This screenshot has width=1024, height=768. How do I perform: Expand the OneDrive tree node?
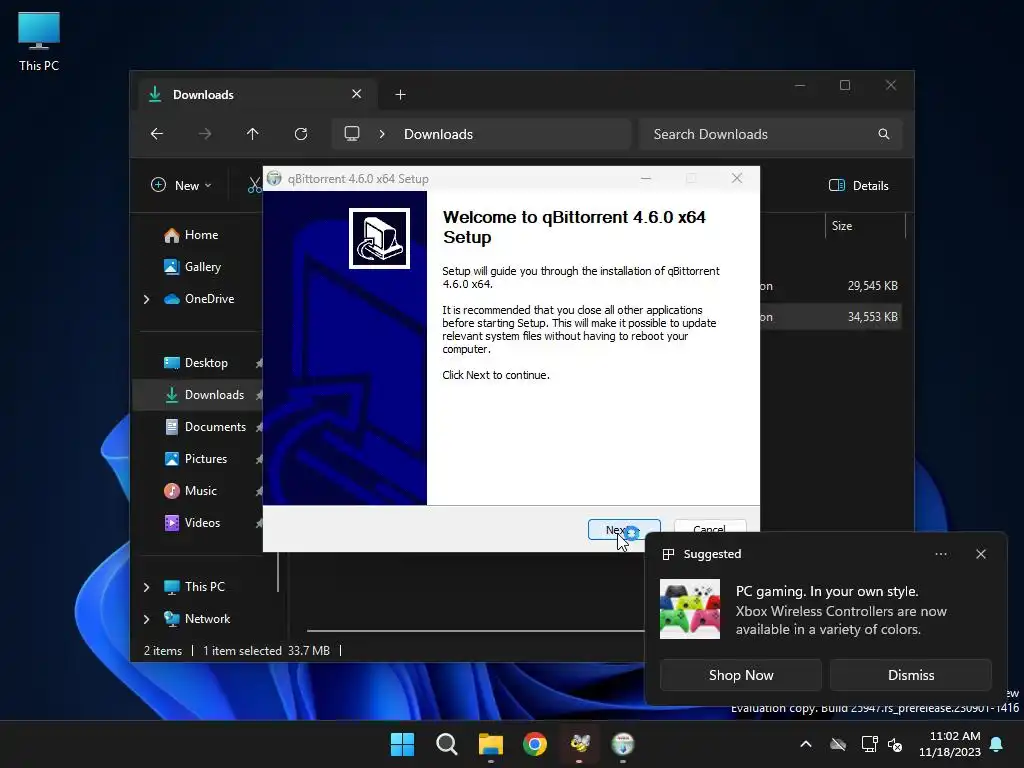(146, 299)
